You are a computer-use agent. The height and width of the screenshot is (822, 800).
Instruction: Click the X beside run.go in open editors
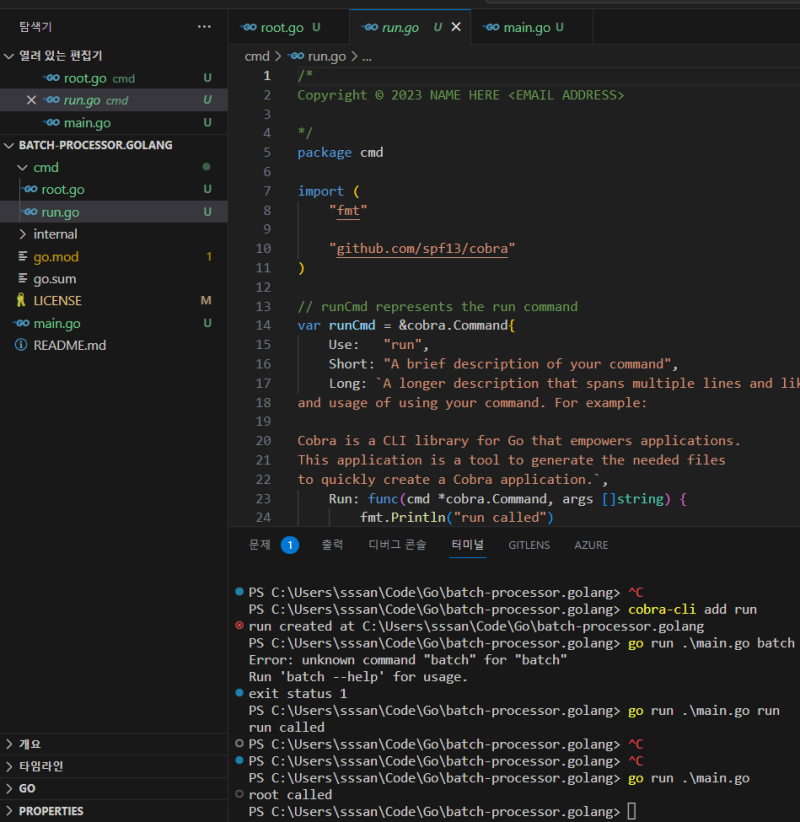click(x=31, y=100)
